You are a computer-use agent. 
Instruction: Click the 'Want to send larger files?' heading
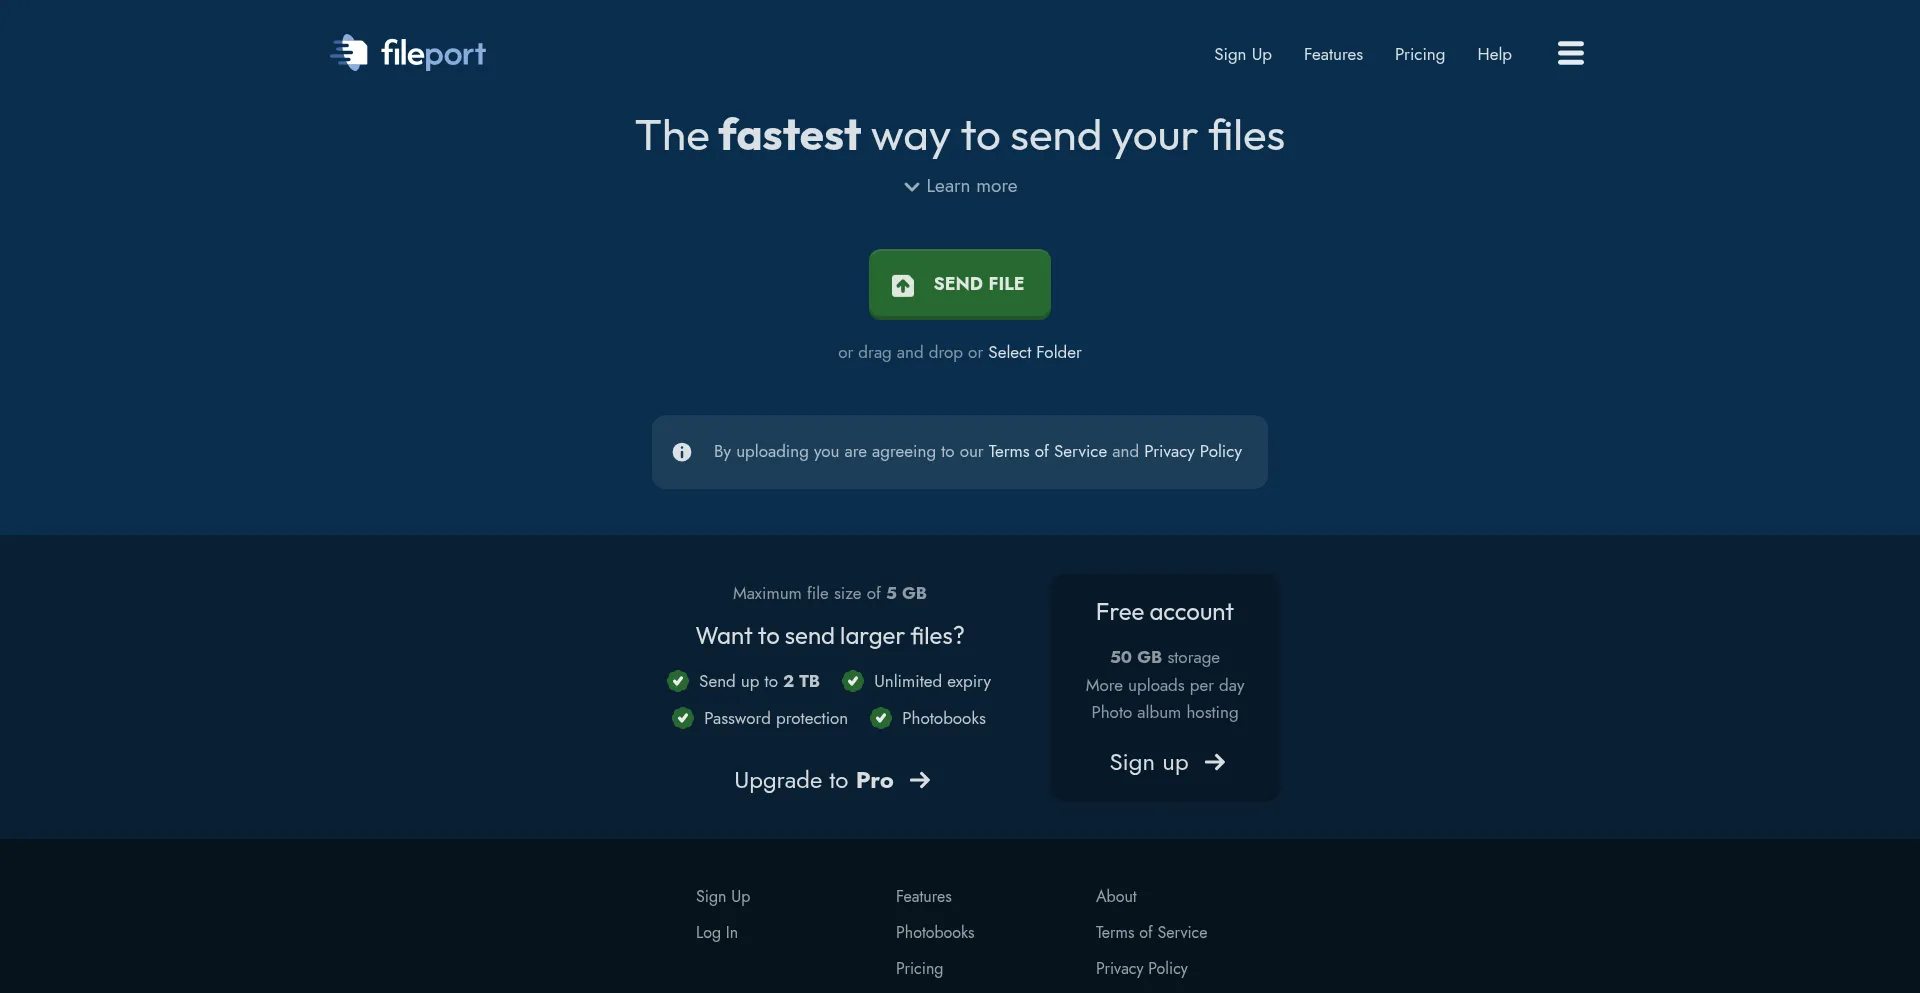pyautogui.click(x=830, y=636)
